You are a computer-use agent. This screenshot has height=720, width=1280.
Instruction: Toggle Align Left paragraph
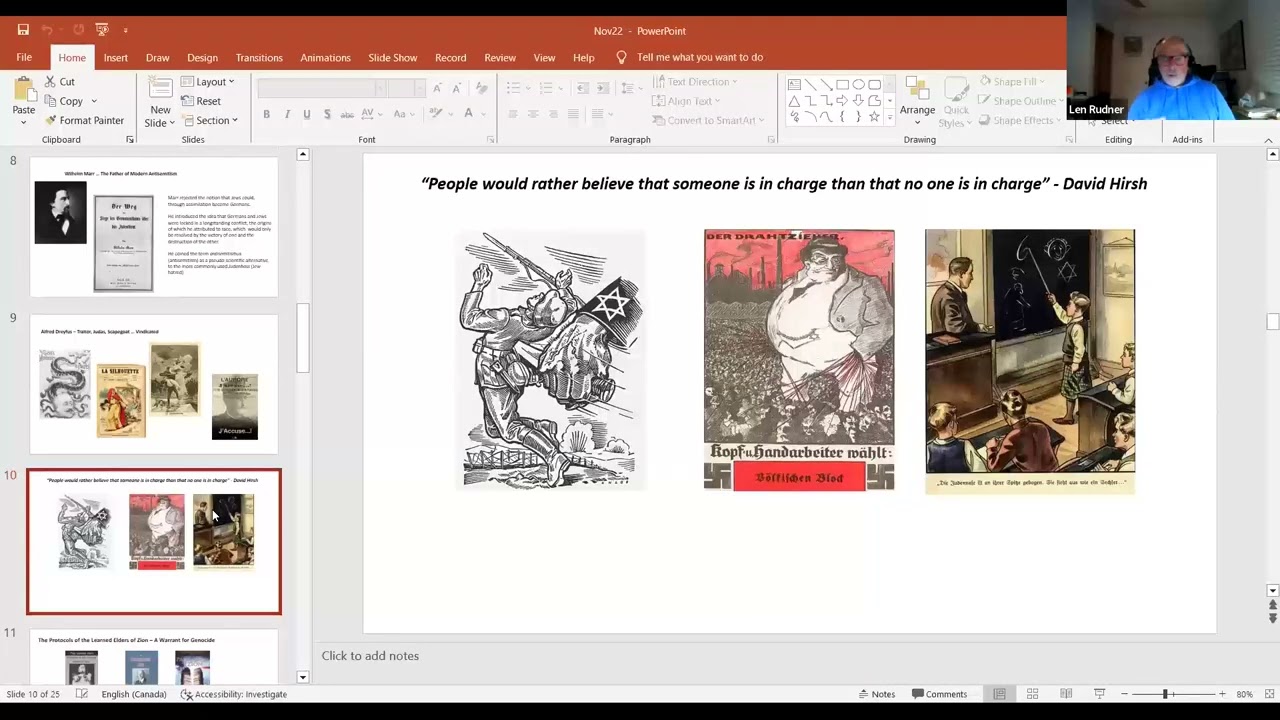(513, 114)
